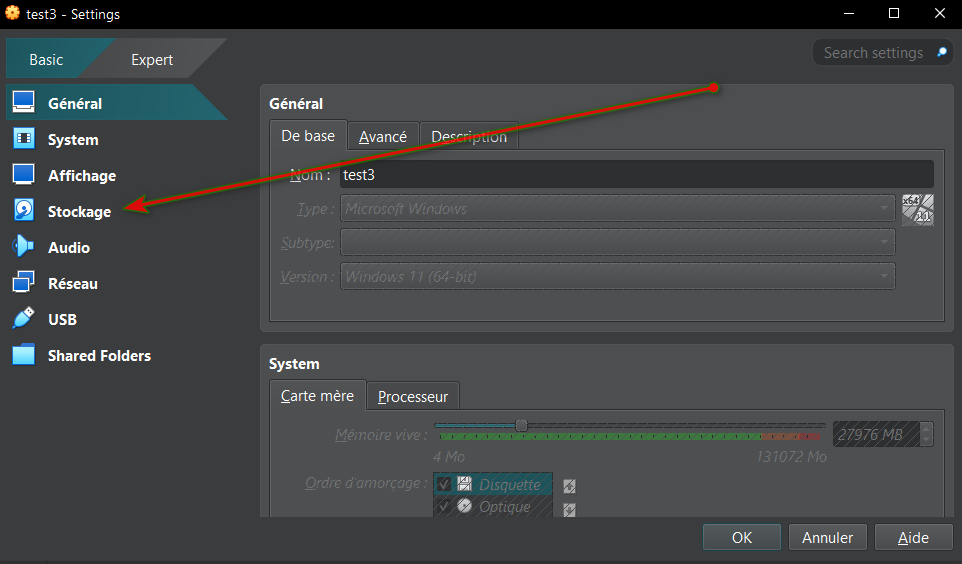Open System settings via chip icon
Screen dimensions: 962x564
point(24,139)
